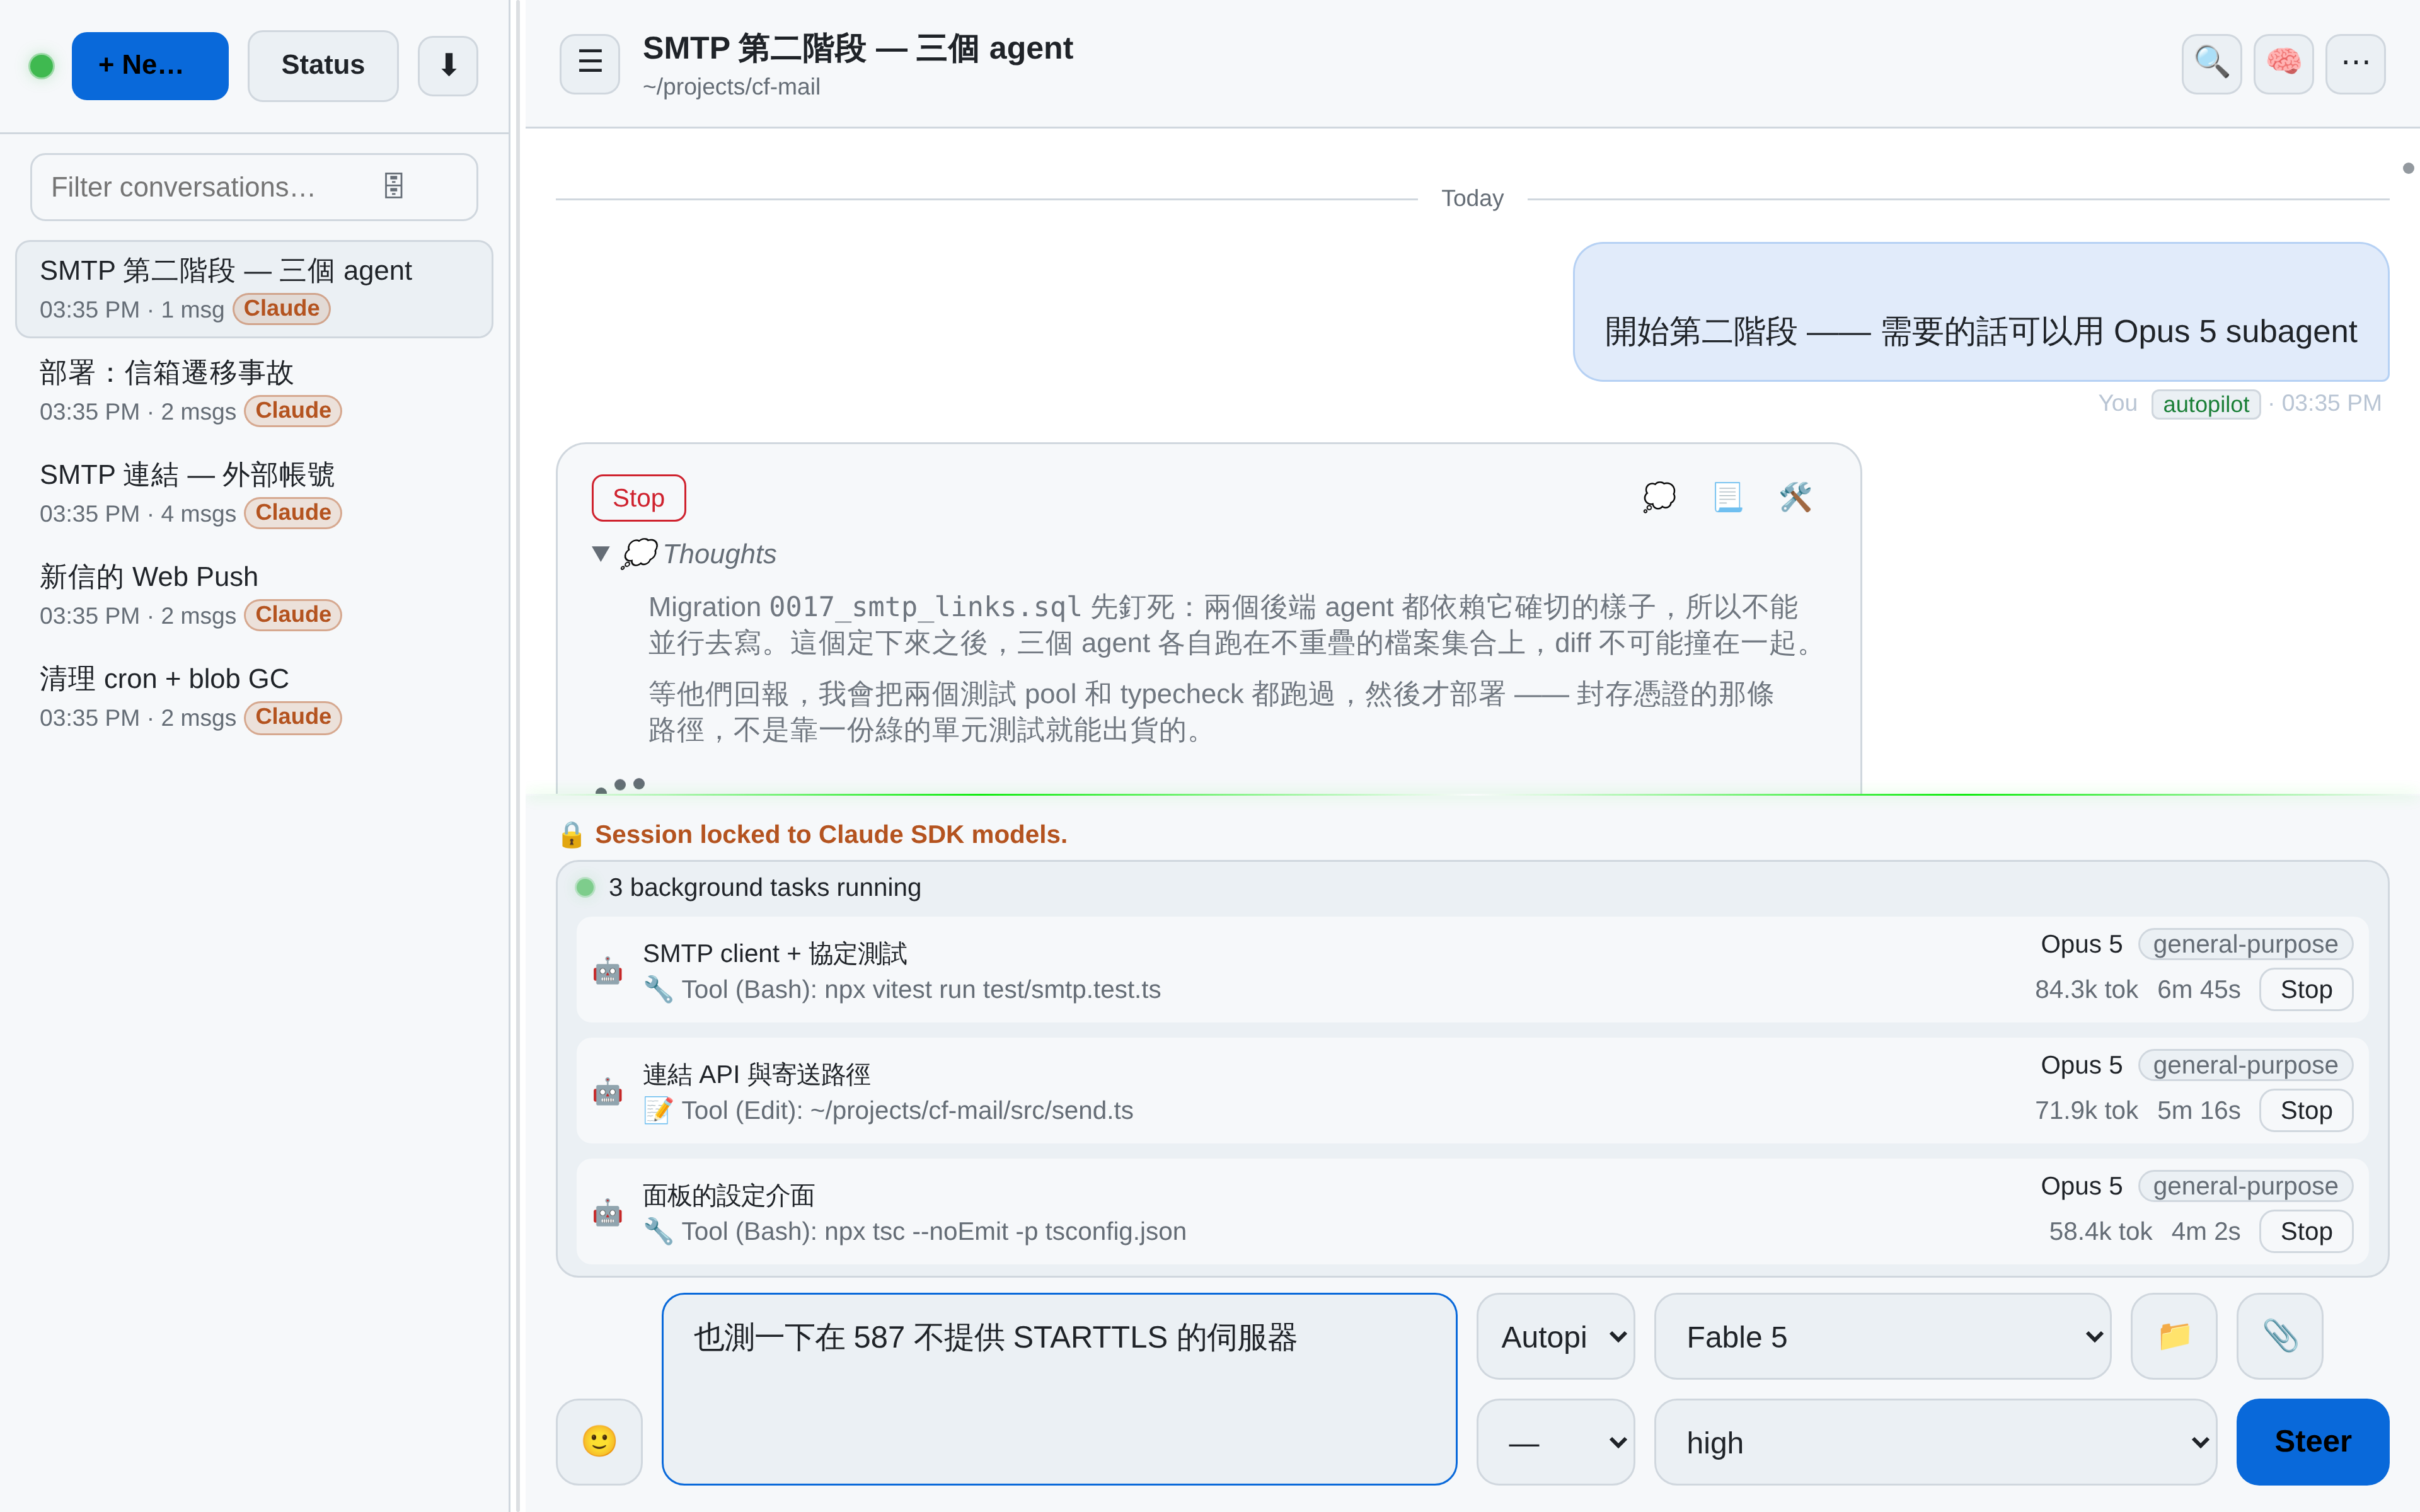The image size is (2420, 1512).
Task: Open the Fable 5 model dropdown
Action: click(1882, 1336)
